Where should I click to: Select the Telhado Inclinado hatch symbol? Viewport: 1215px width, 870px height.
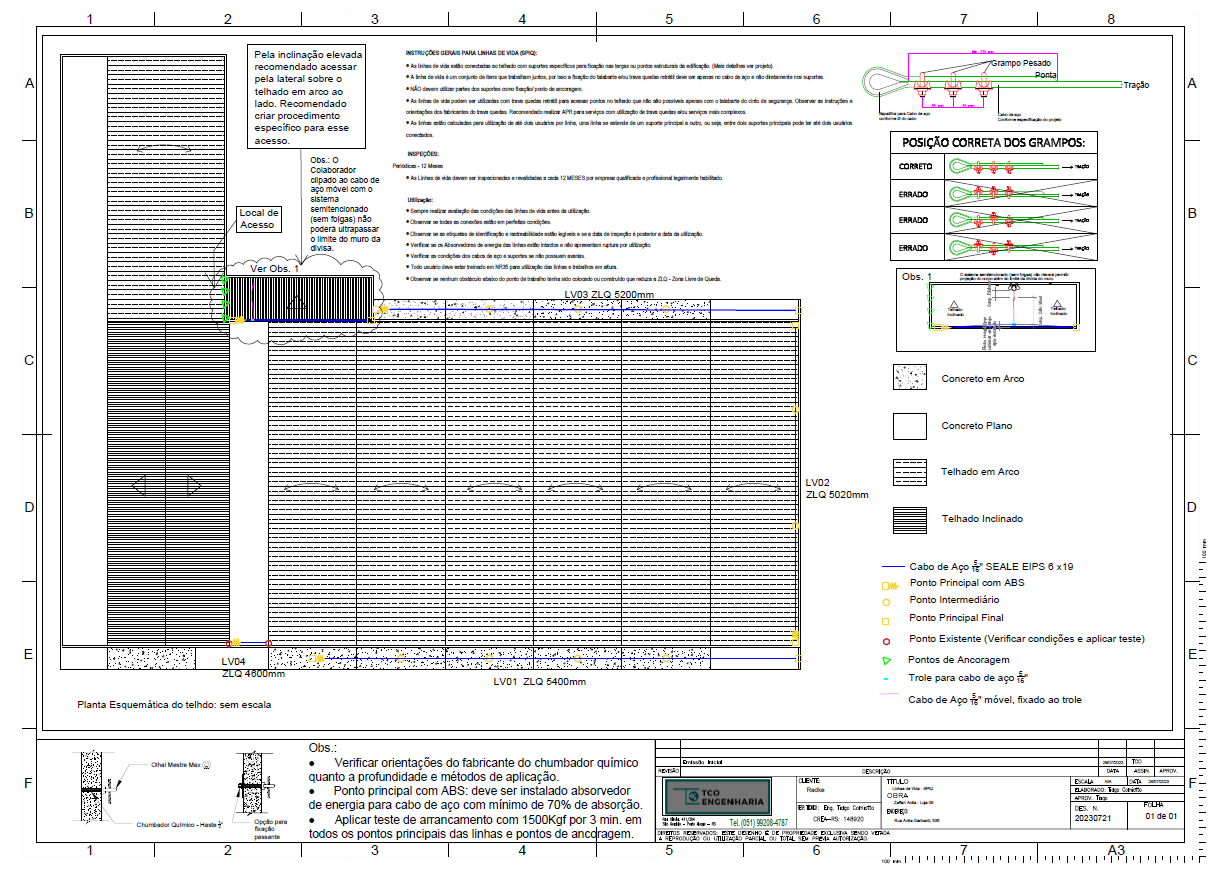point(909,519)
